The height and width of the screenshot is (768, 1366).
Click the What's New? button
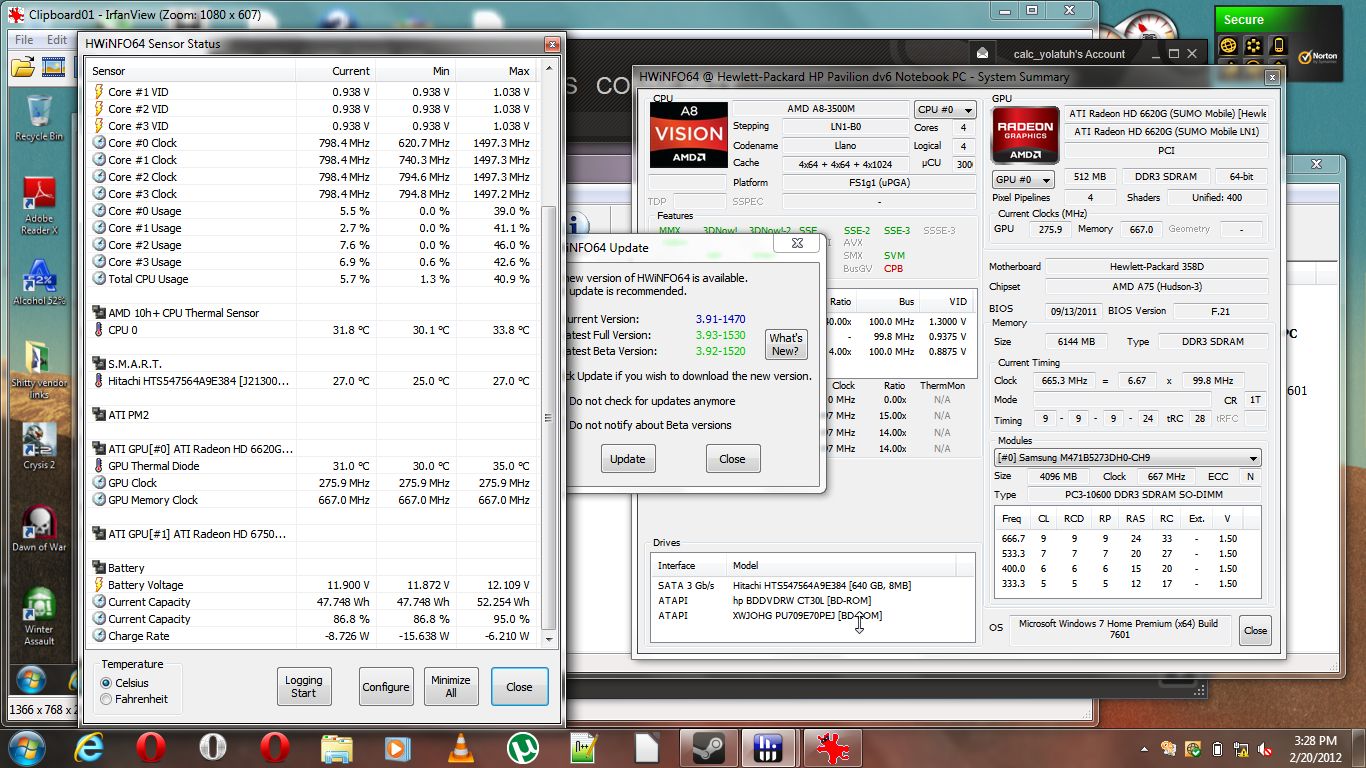coord(785,344)
